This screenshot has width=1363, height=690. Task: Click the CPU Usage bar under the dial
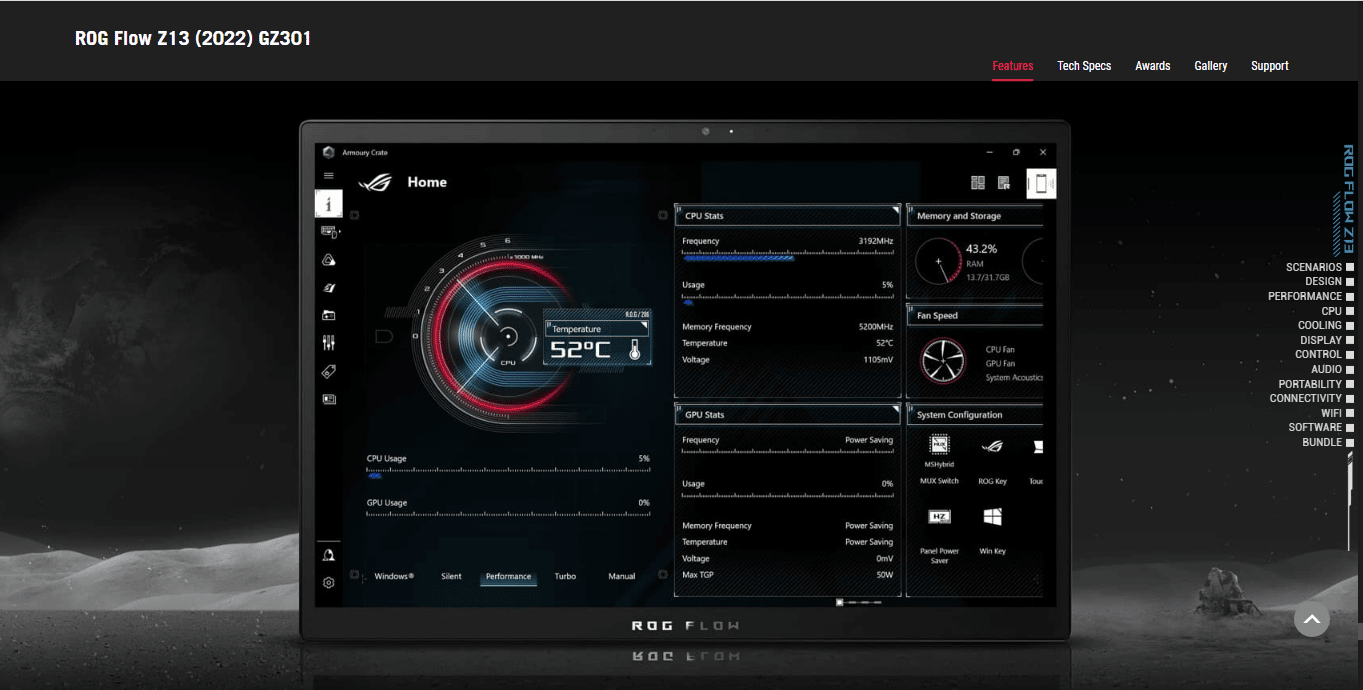[x=508, y=473]
